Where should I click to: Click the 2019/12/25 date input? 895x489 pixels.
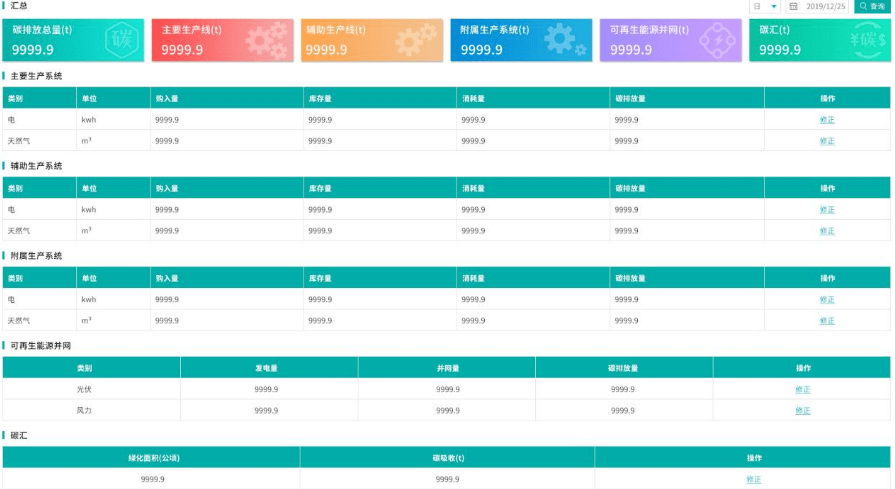[826, 6]
